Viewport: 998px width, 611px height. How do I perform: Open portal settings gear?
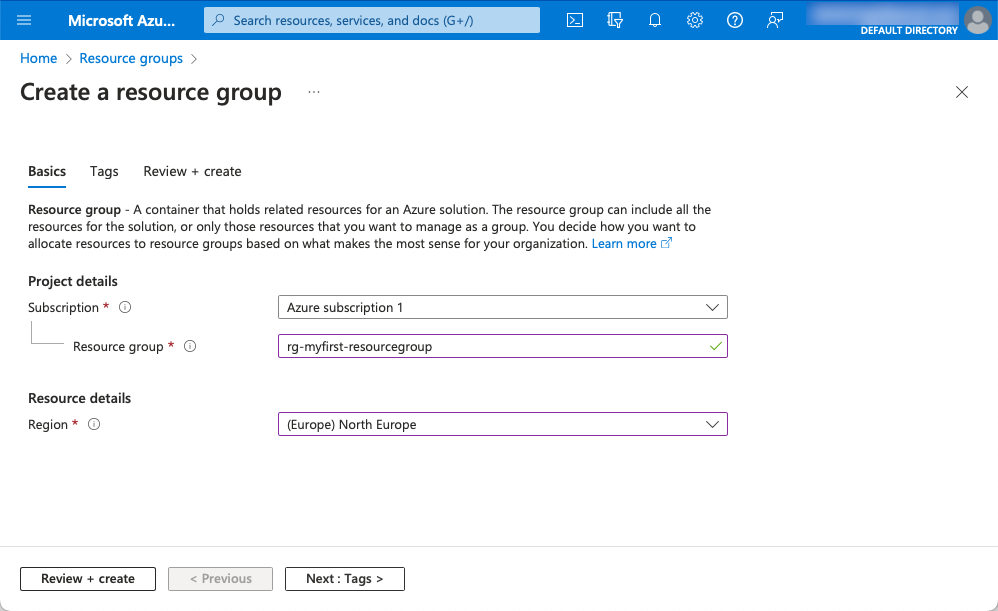click(x=695, y=20)
